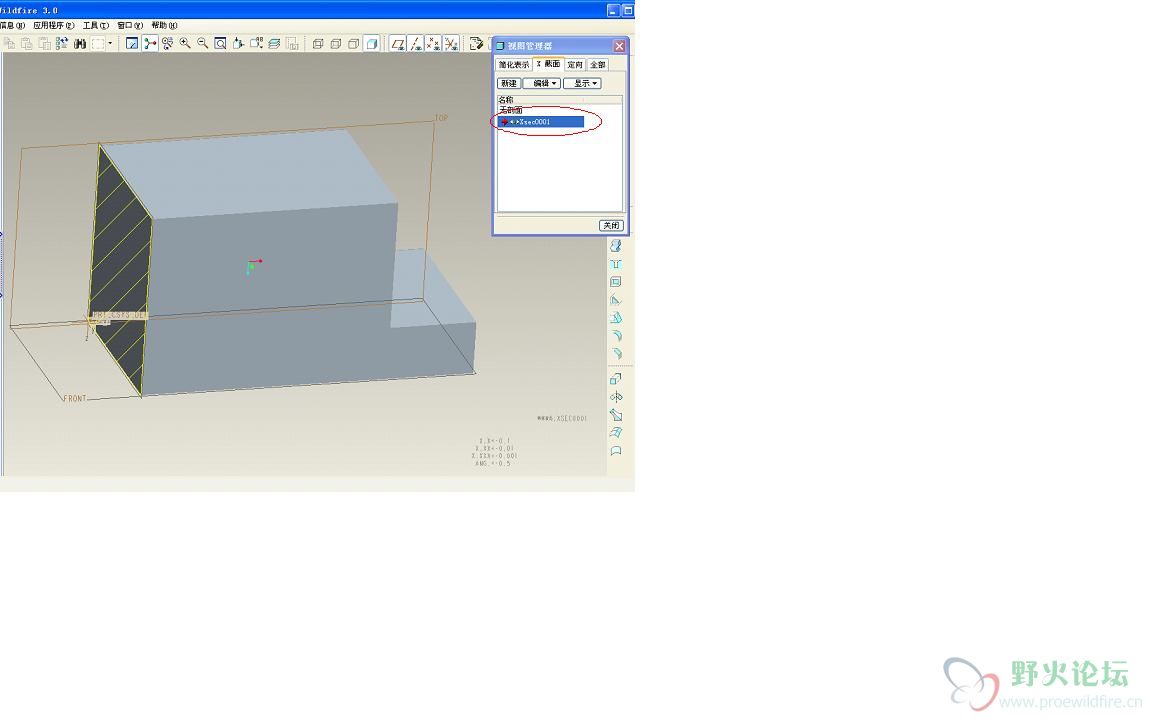
Task: Expand the selection box dropdown arrow
Action: click(x=110, y=44)
